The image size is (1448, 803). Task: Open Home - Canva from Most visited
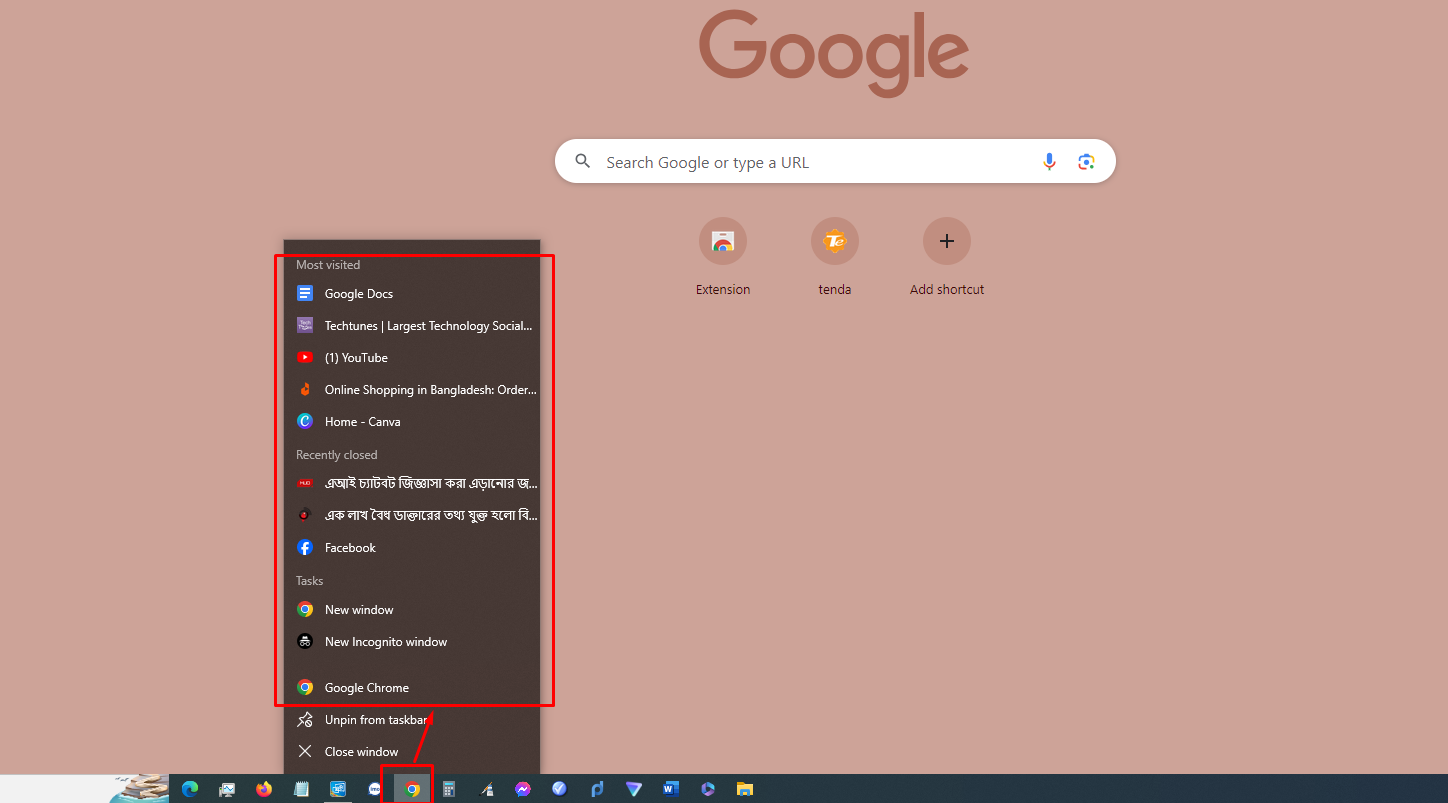(412, 422)
